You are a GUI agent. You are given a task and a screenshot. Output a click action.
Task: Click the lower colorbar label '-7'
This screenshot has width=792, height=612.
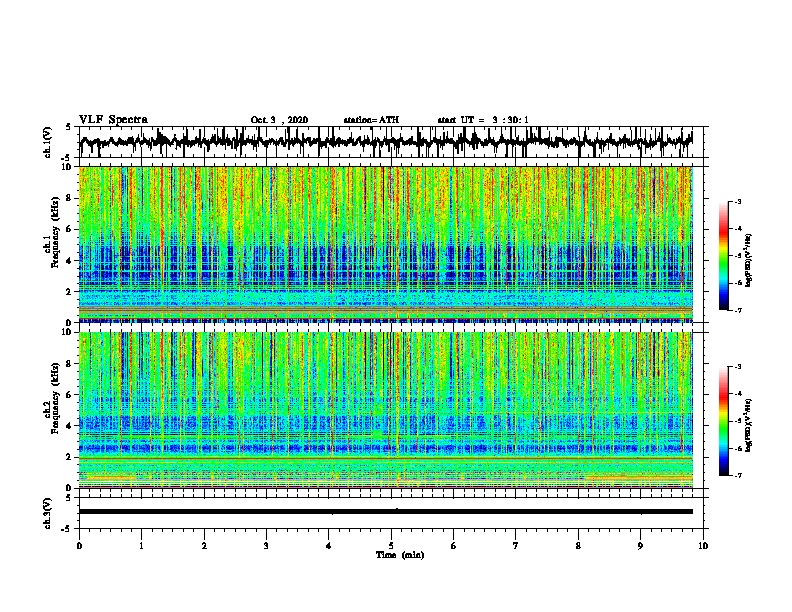(737, 475)
